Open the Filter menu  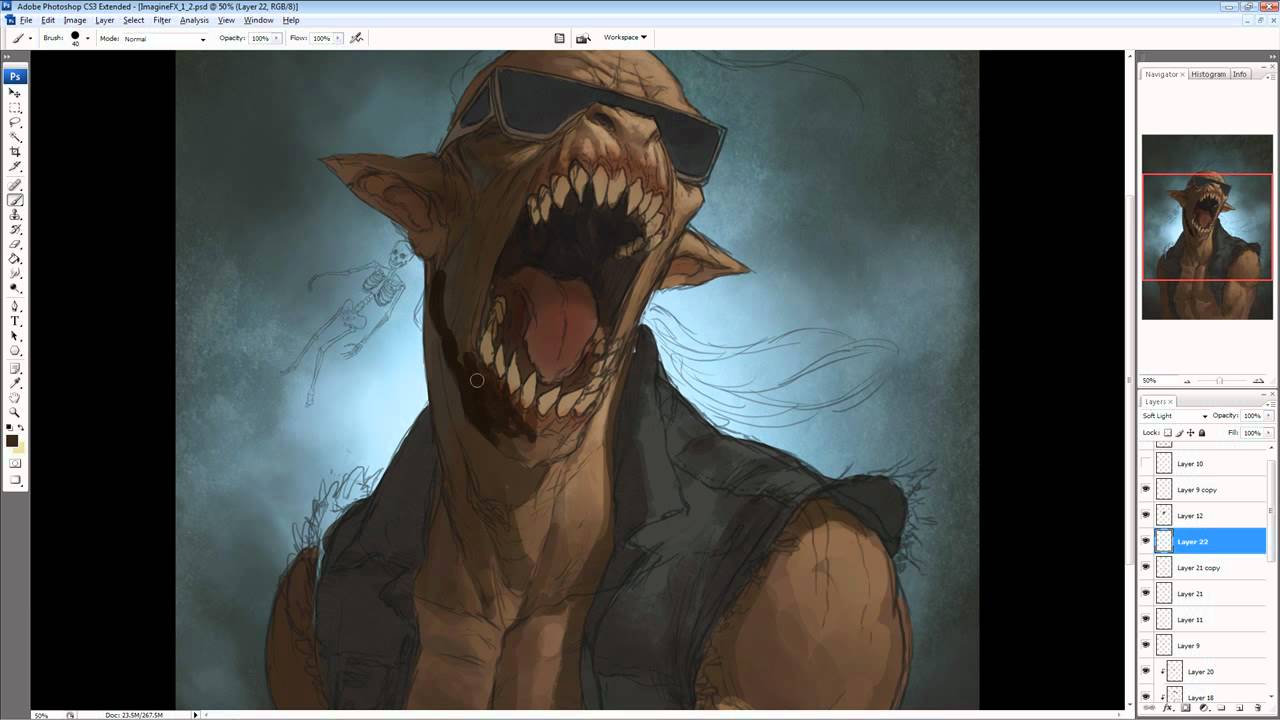[x=162, y=20]
